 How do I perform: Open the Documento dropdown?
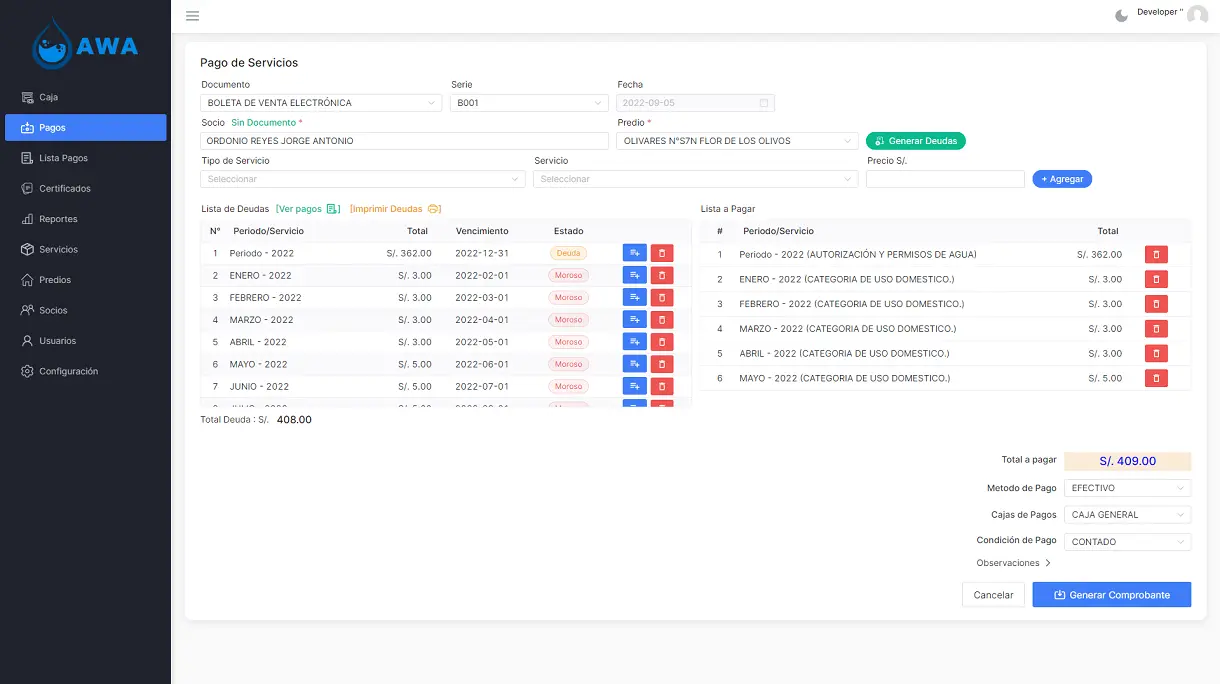pyautogui.click(x=320, y=103)
